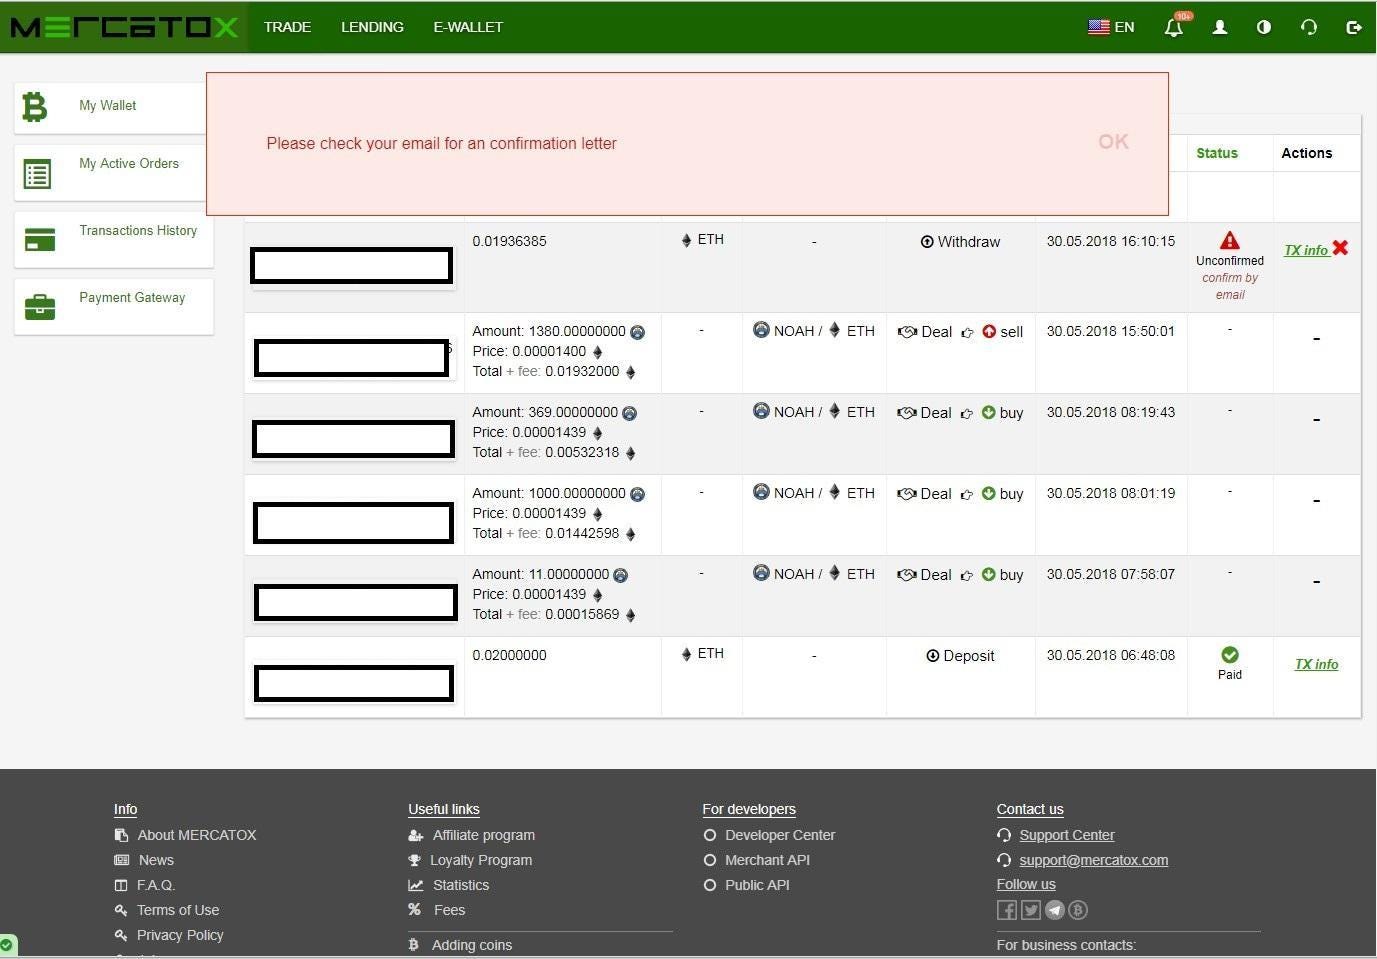Open the Telegram follow icon
This screenshot has height=959, width=1377.
1054,910
